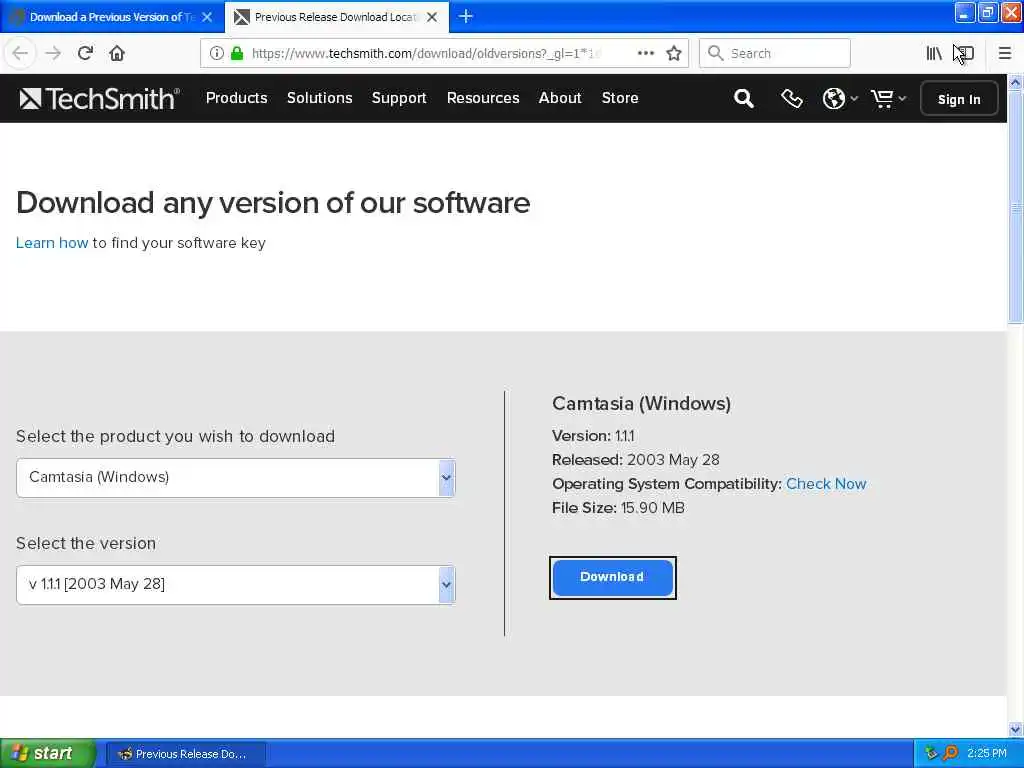The image size is (1024, 768).
Task: Reload the current page
Action: coord(85,53)
